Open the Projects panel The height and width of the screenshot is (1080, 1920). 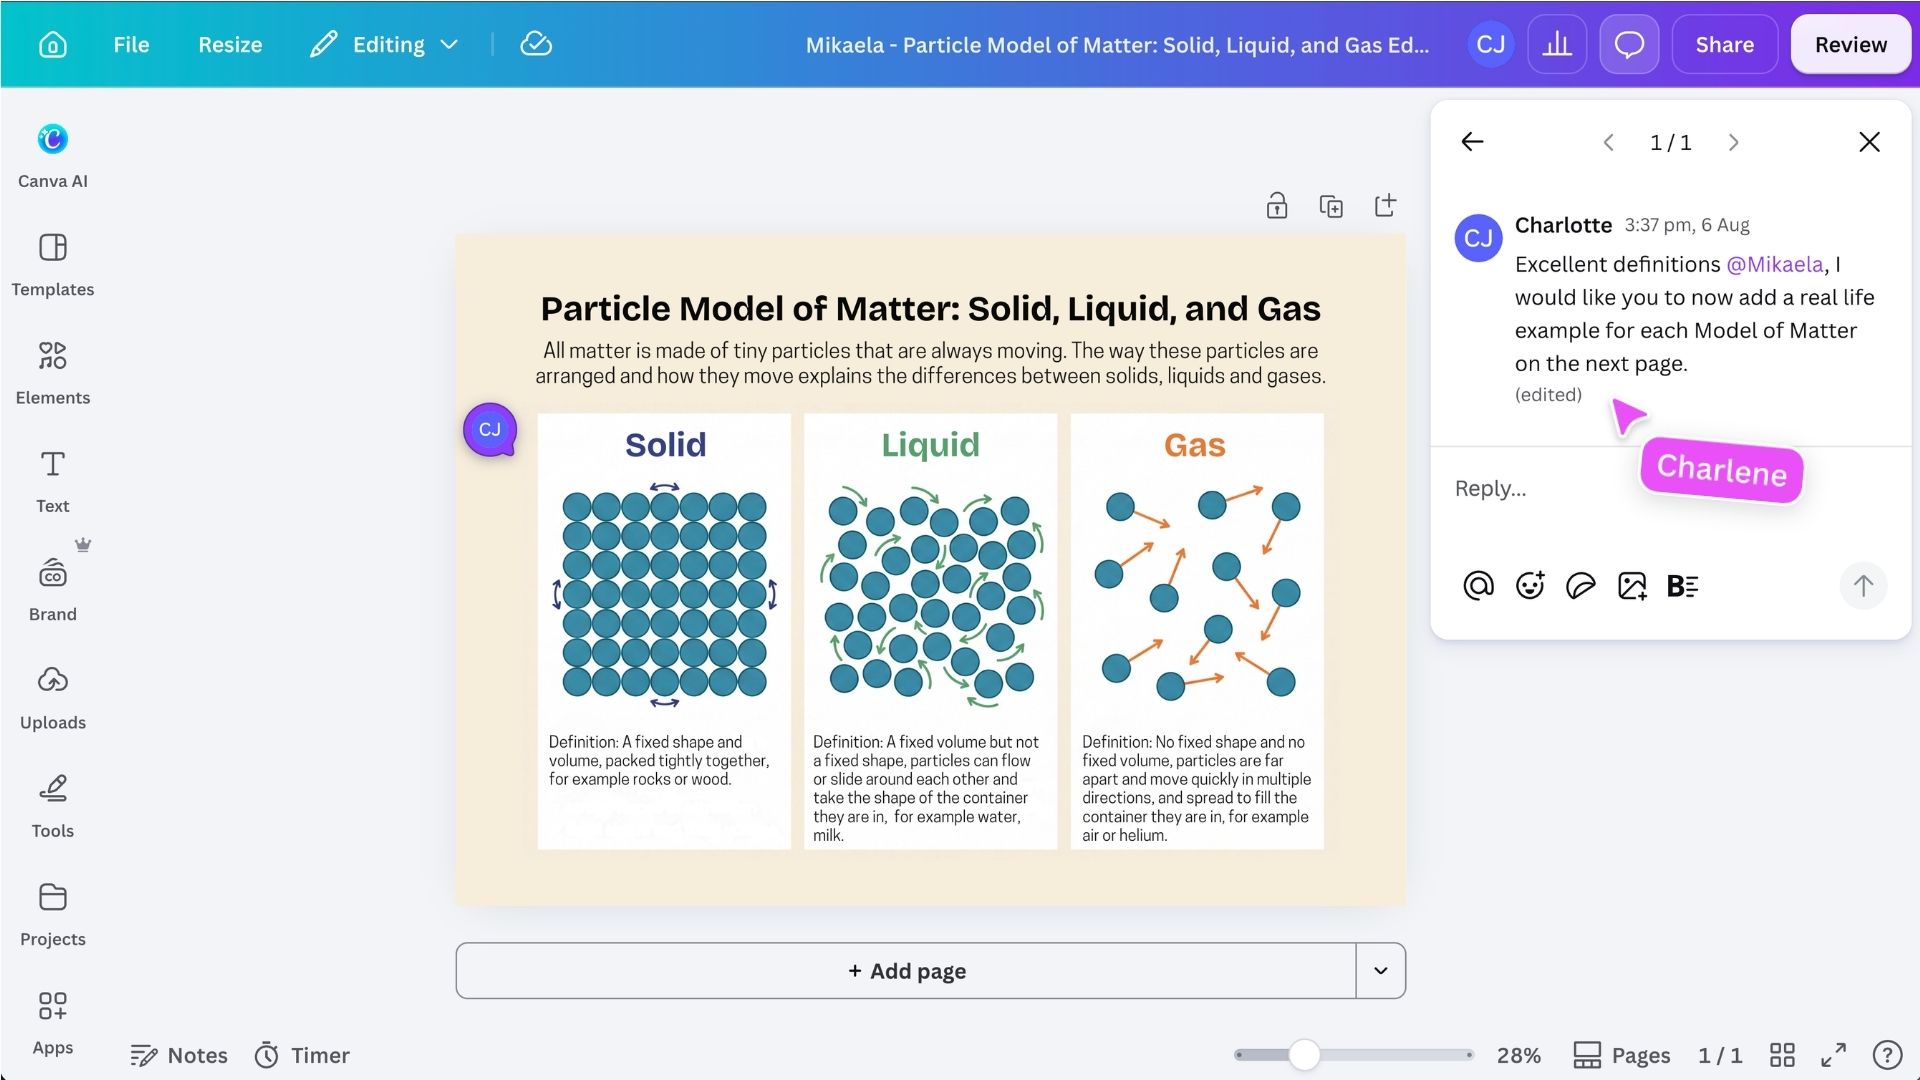52,914
